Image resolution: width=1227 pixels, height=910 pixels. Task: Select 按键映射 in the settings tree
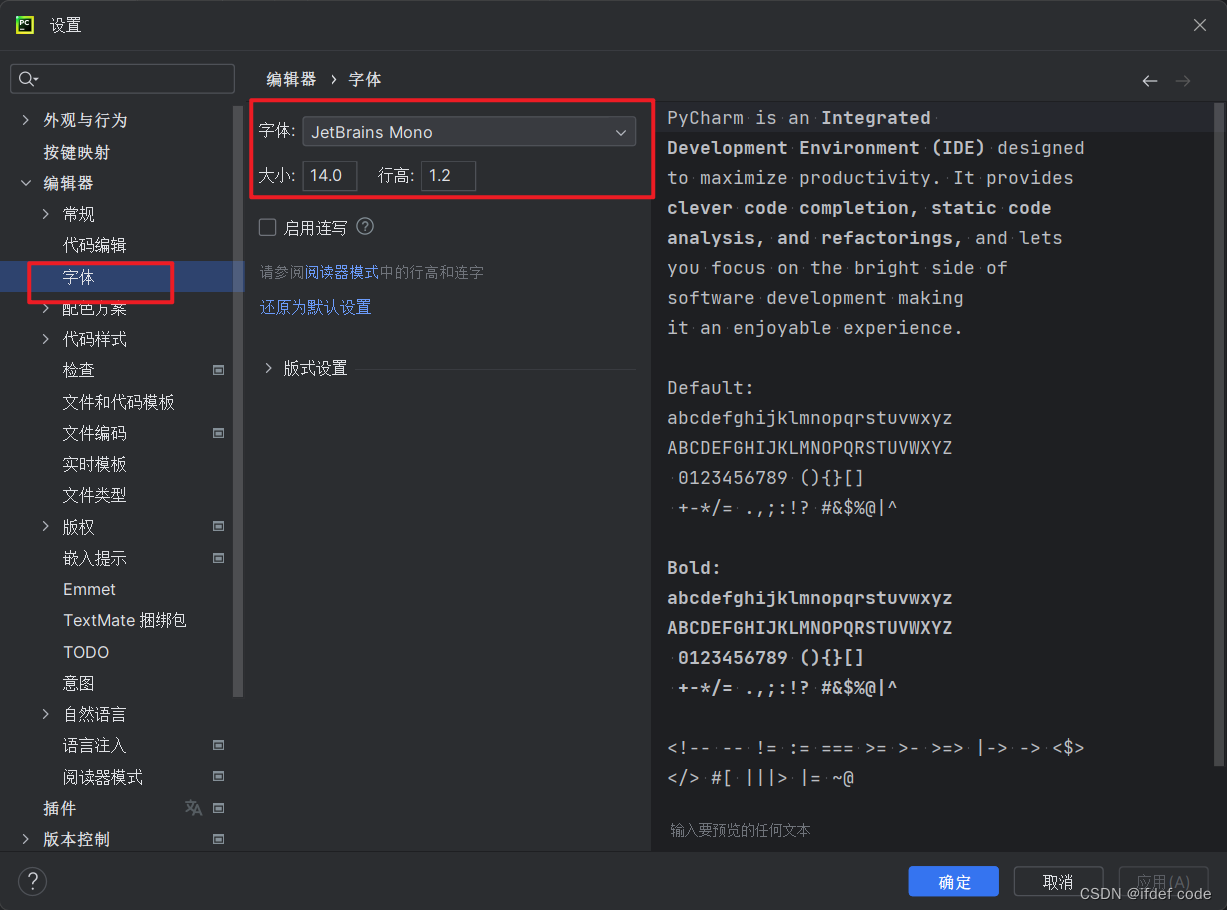76,152
